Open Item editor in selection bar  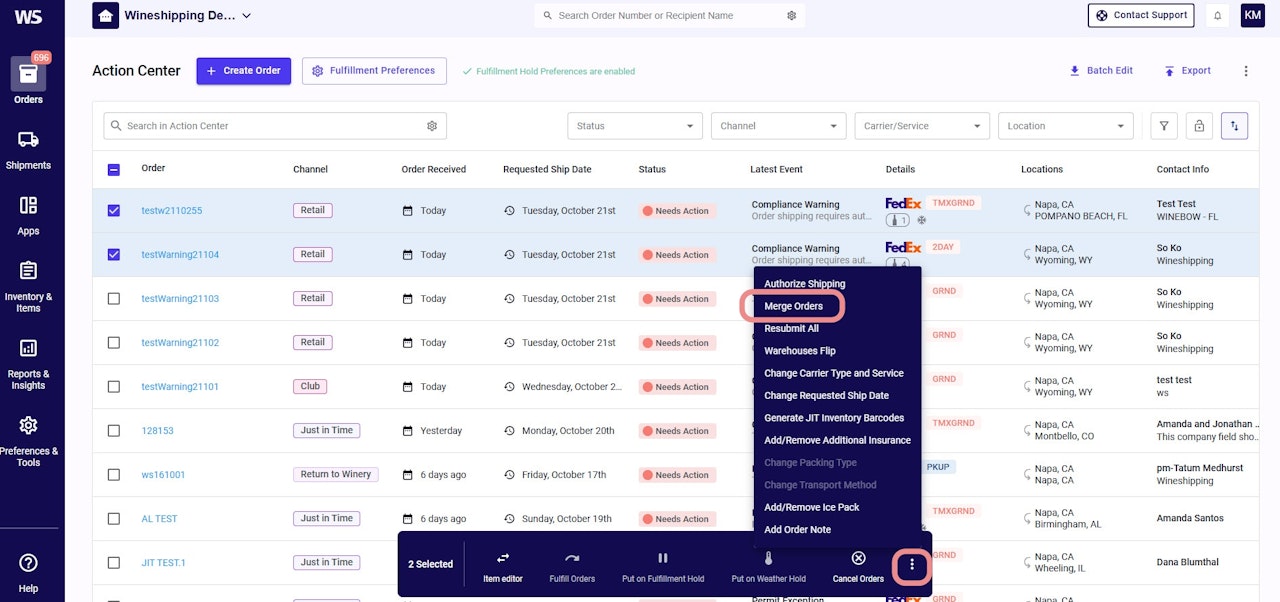pyautogui.click(x=503, y=567)
